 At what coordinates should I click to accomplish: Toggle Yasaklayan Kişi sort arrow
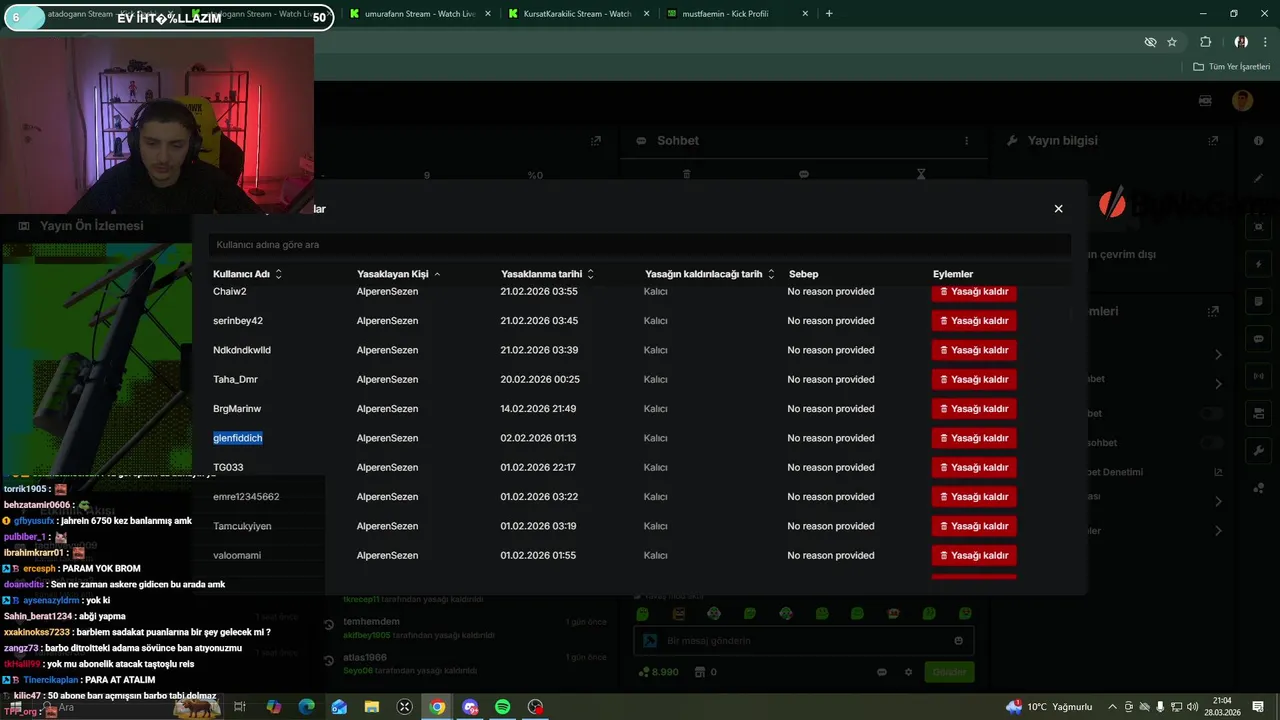point(437,274)
